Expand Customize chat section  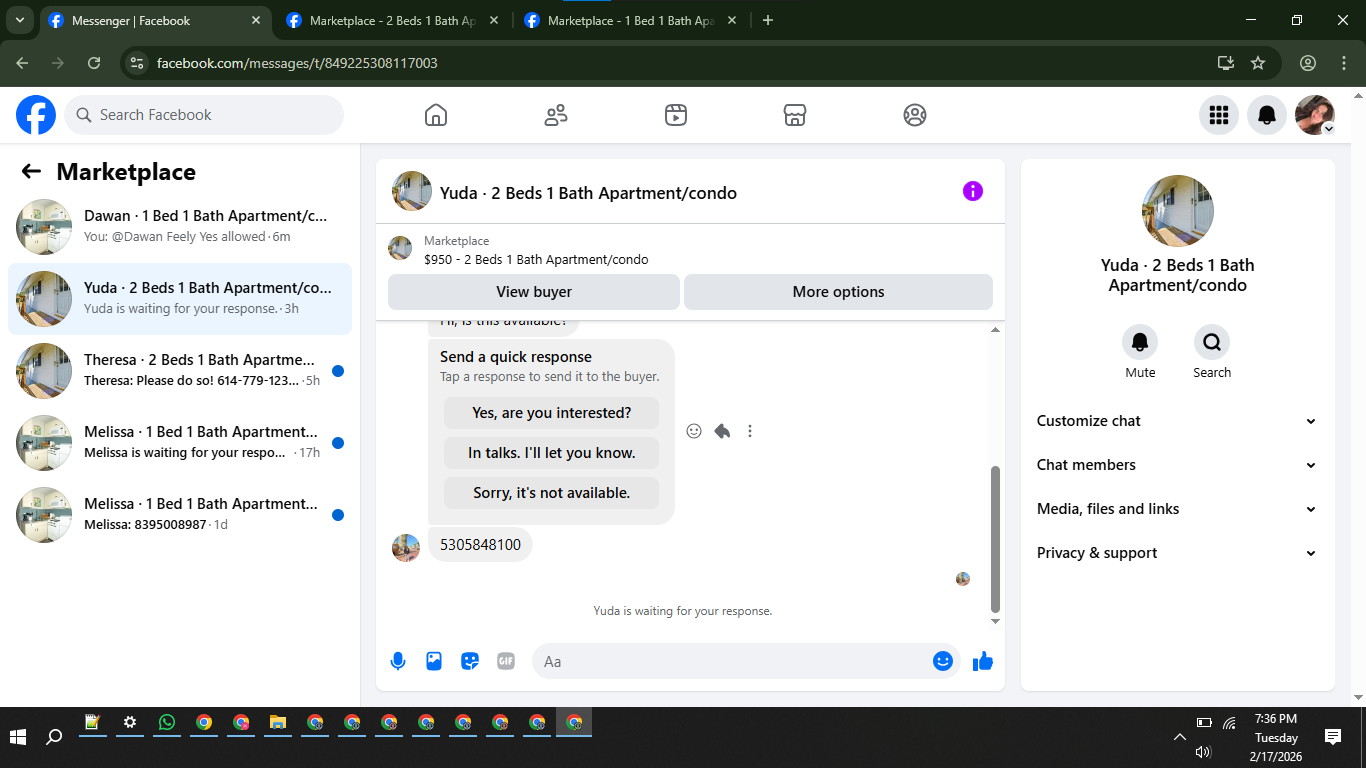coord(1177,421)
